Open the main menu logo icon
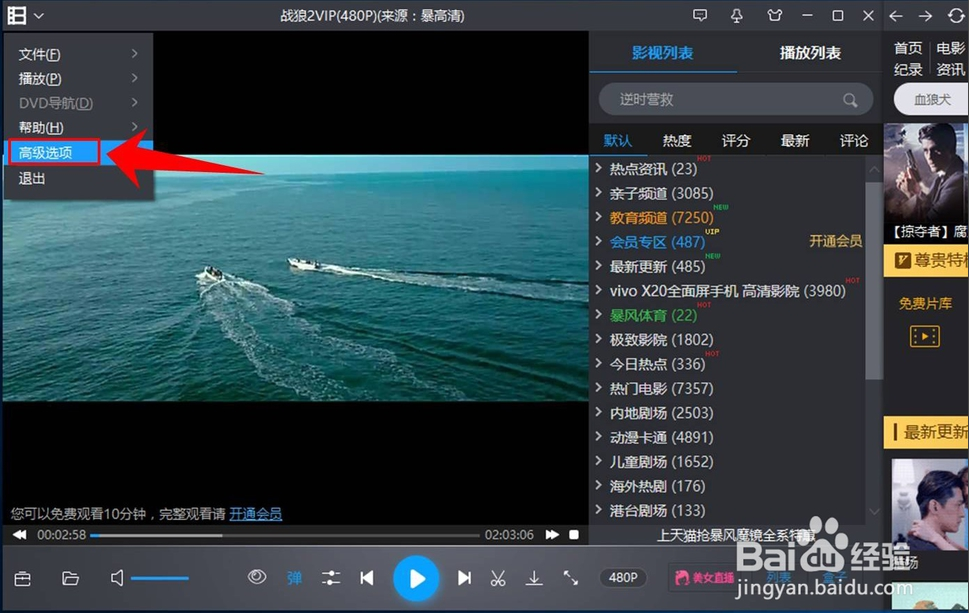The width and height of the screenshot is (969, 613). pos(17,15)
